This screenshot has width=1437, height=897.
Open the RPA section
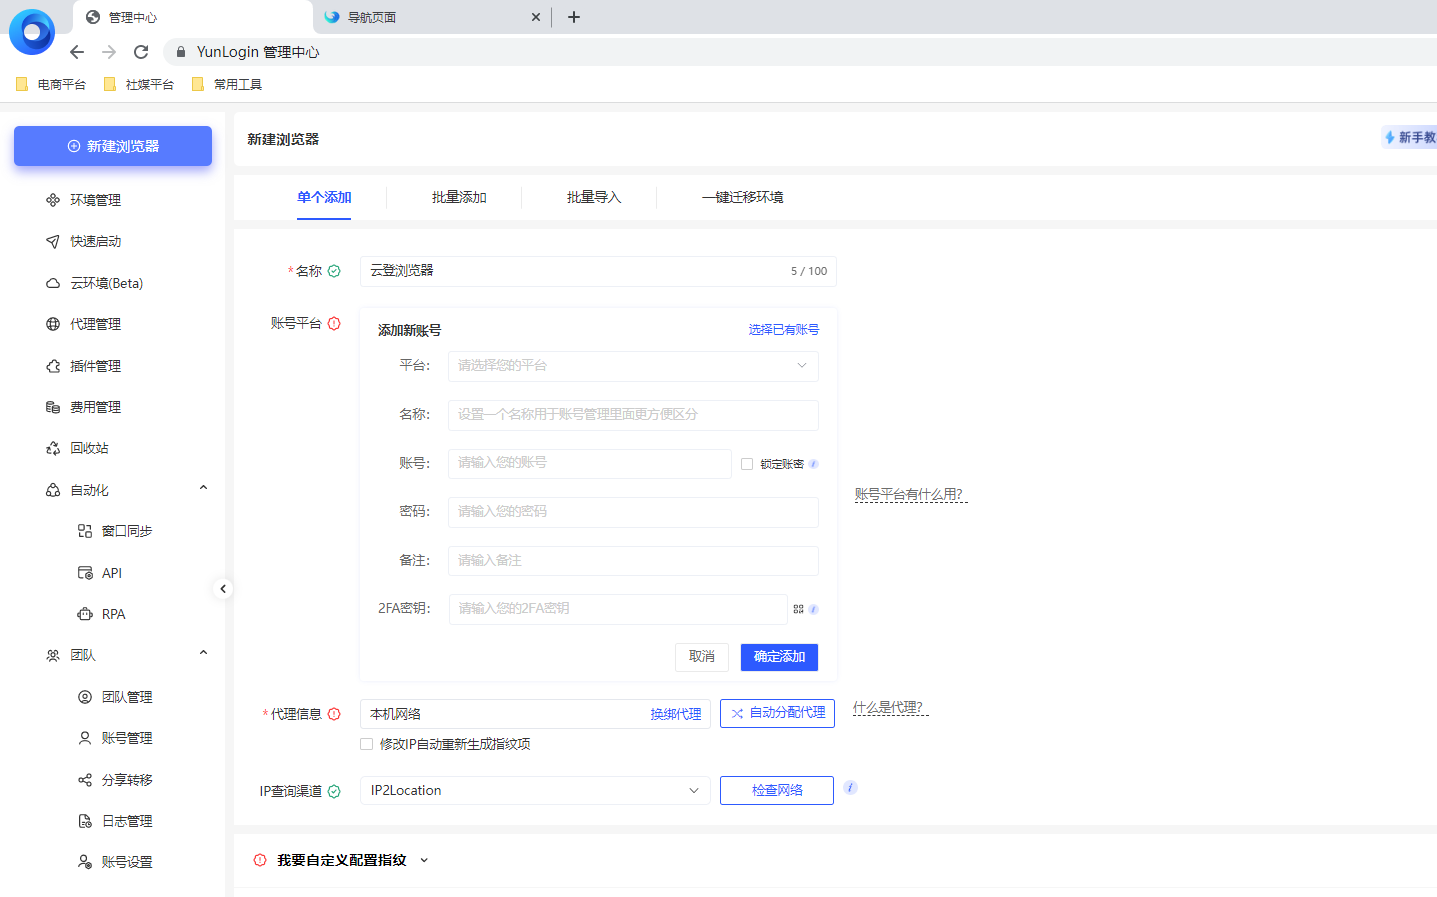coord(111,613)
